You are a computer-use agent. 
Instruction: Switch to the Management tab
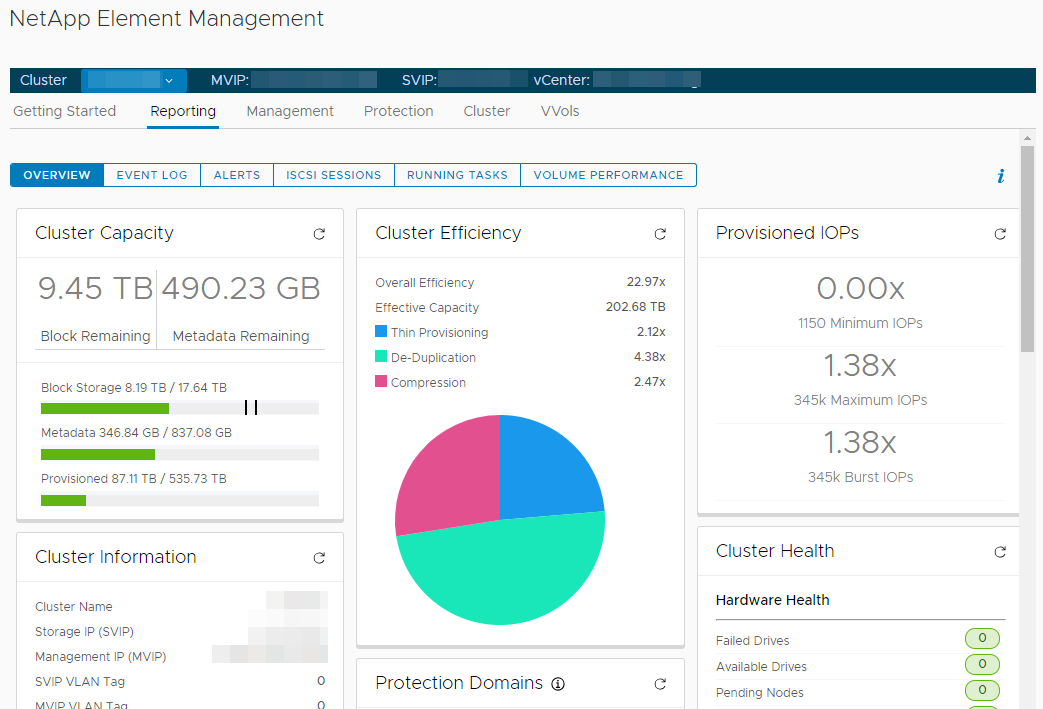290,111
